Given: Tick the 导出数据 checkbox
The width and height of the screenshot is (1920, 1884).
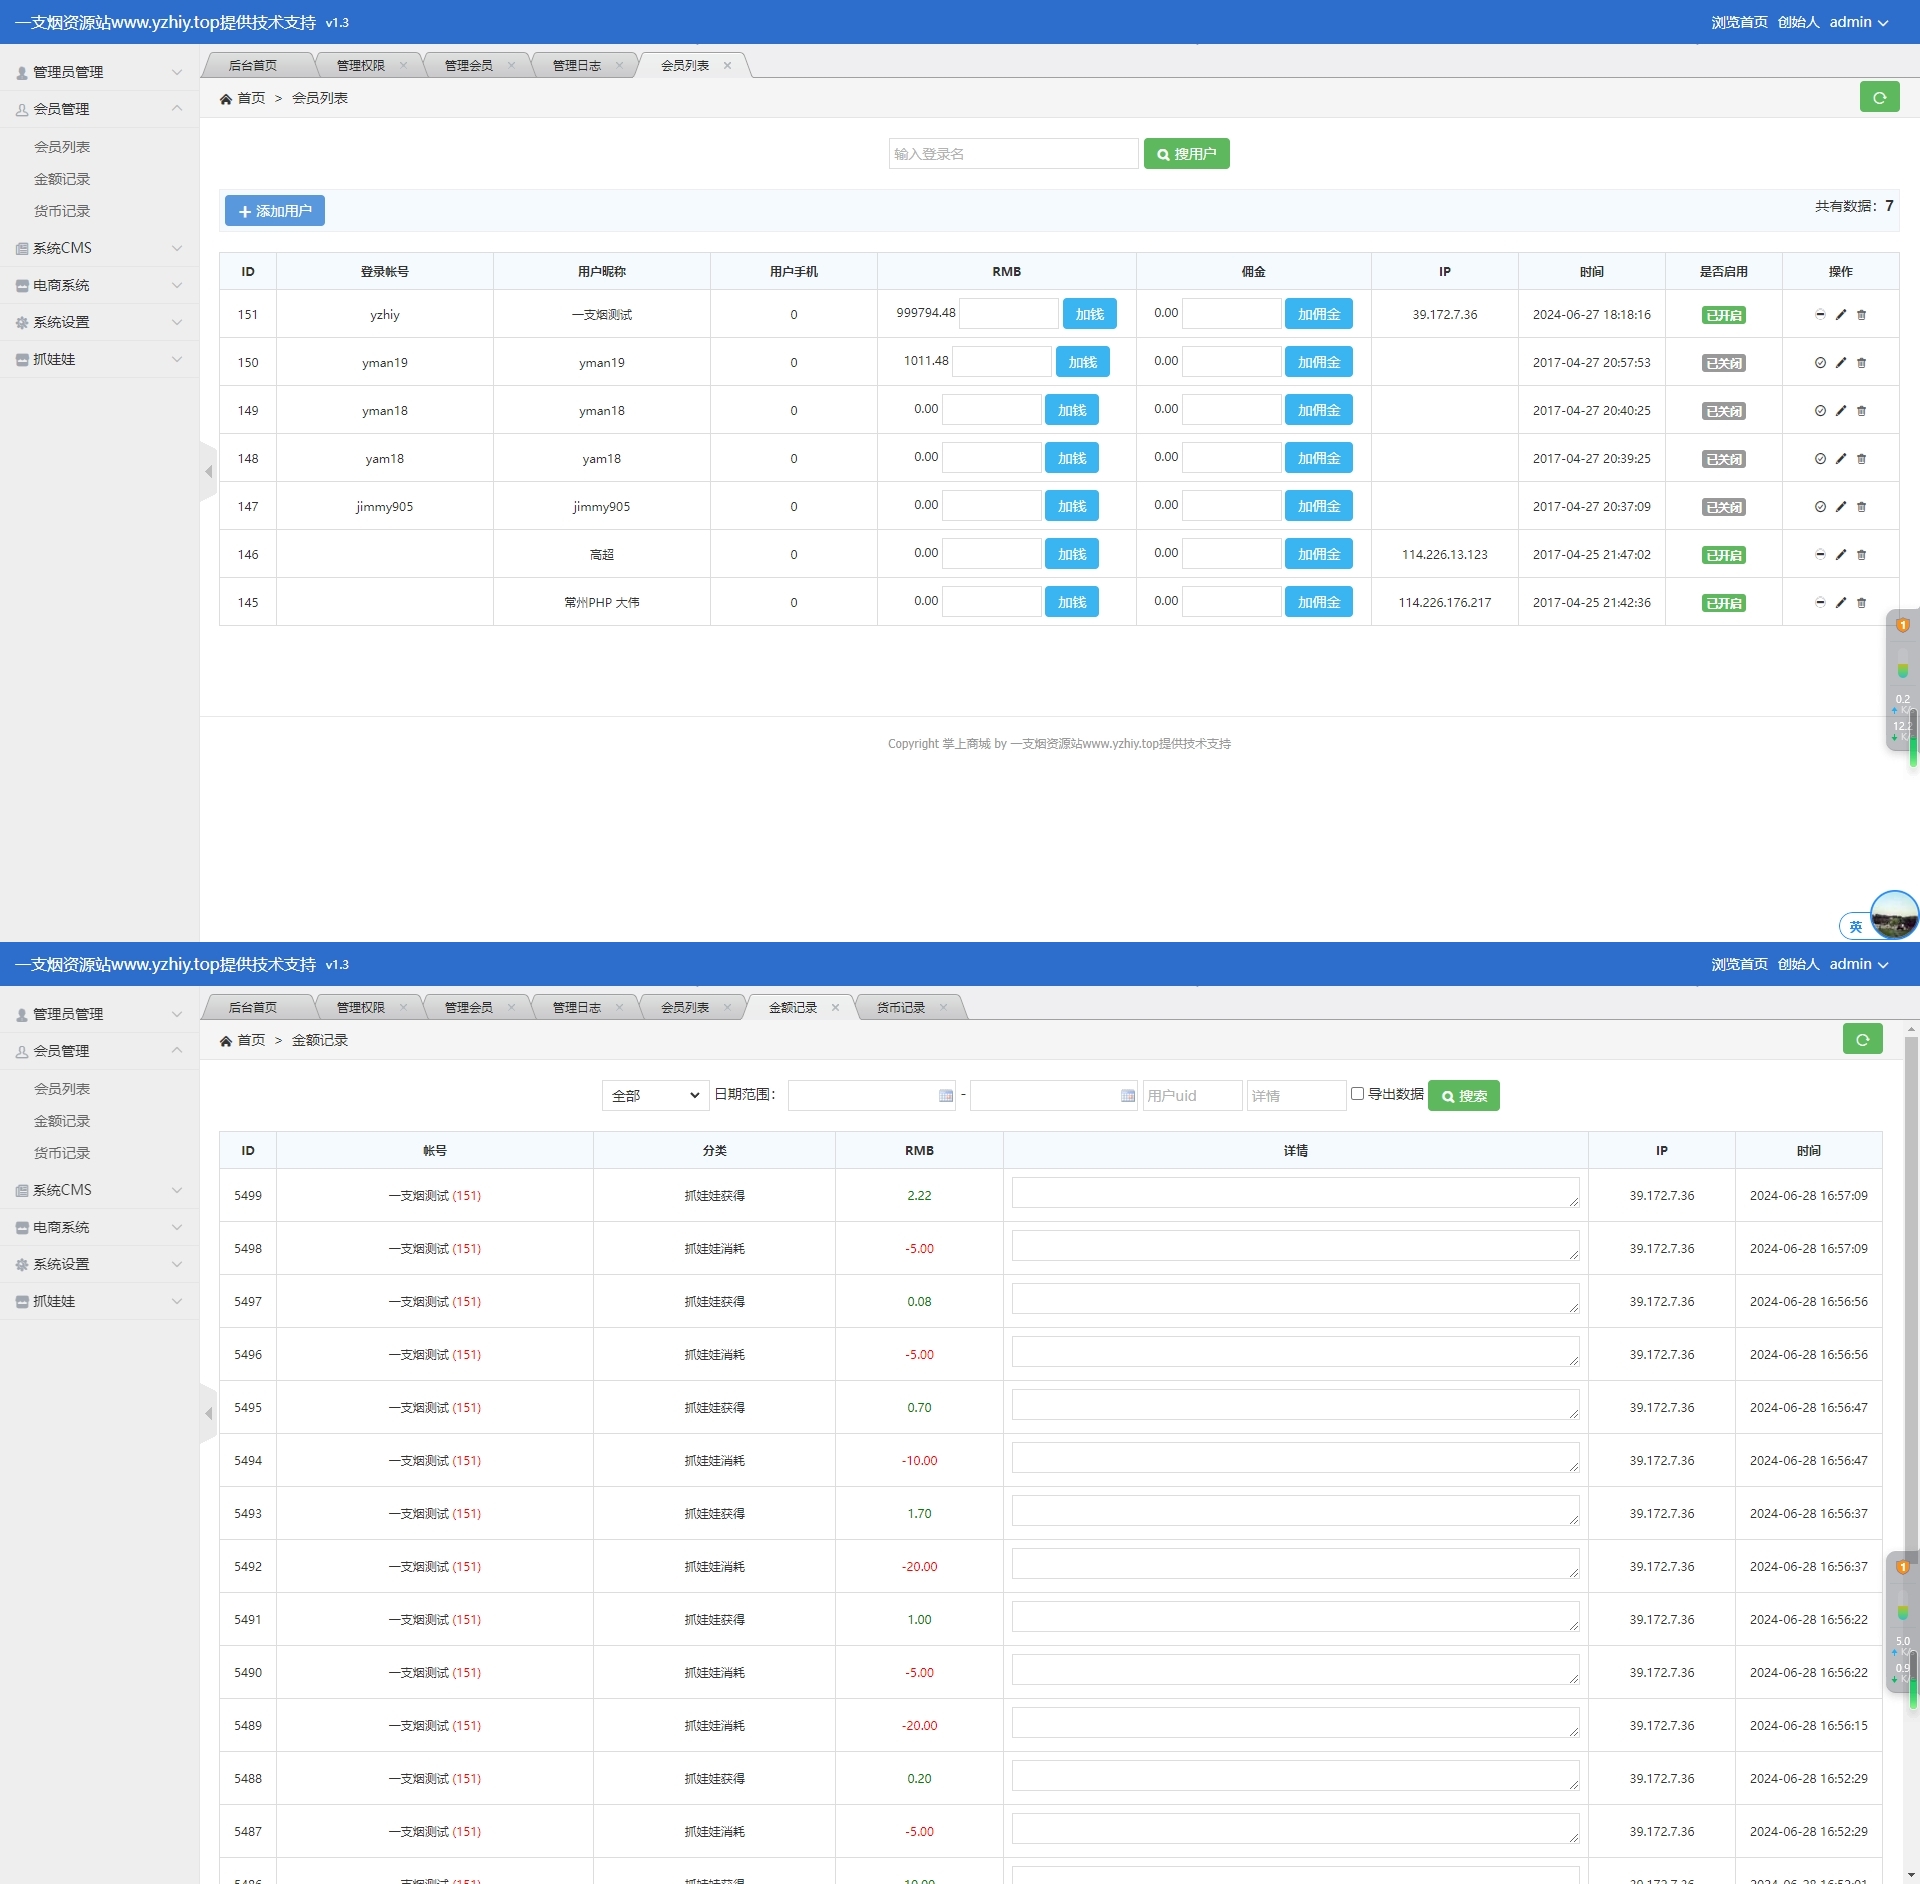Looking at the screenshot, I should click(x=1357, y=1093).
